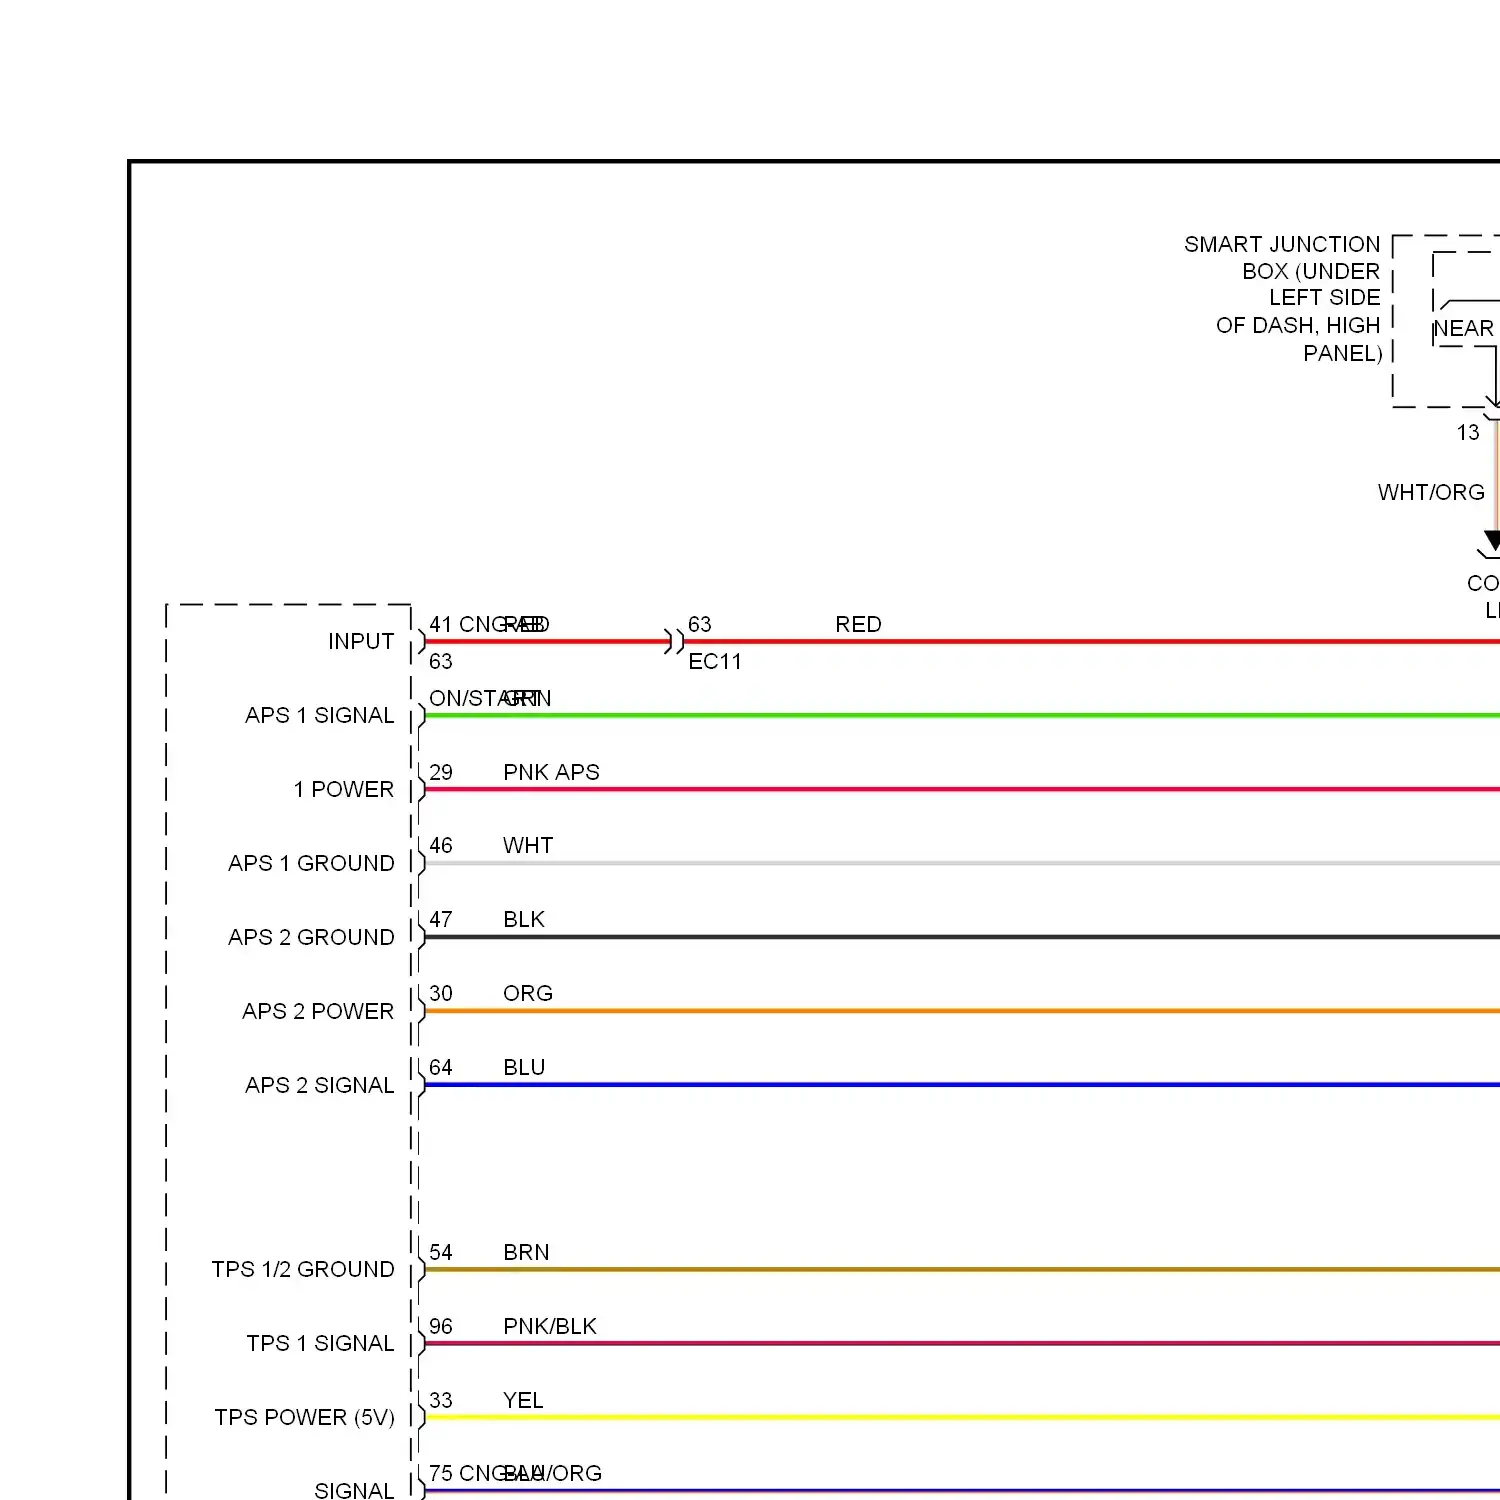Click the BLU wire label at pin 64
The image size is (1500, 1500).
tap(524, 1067)
